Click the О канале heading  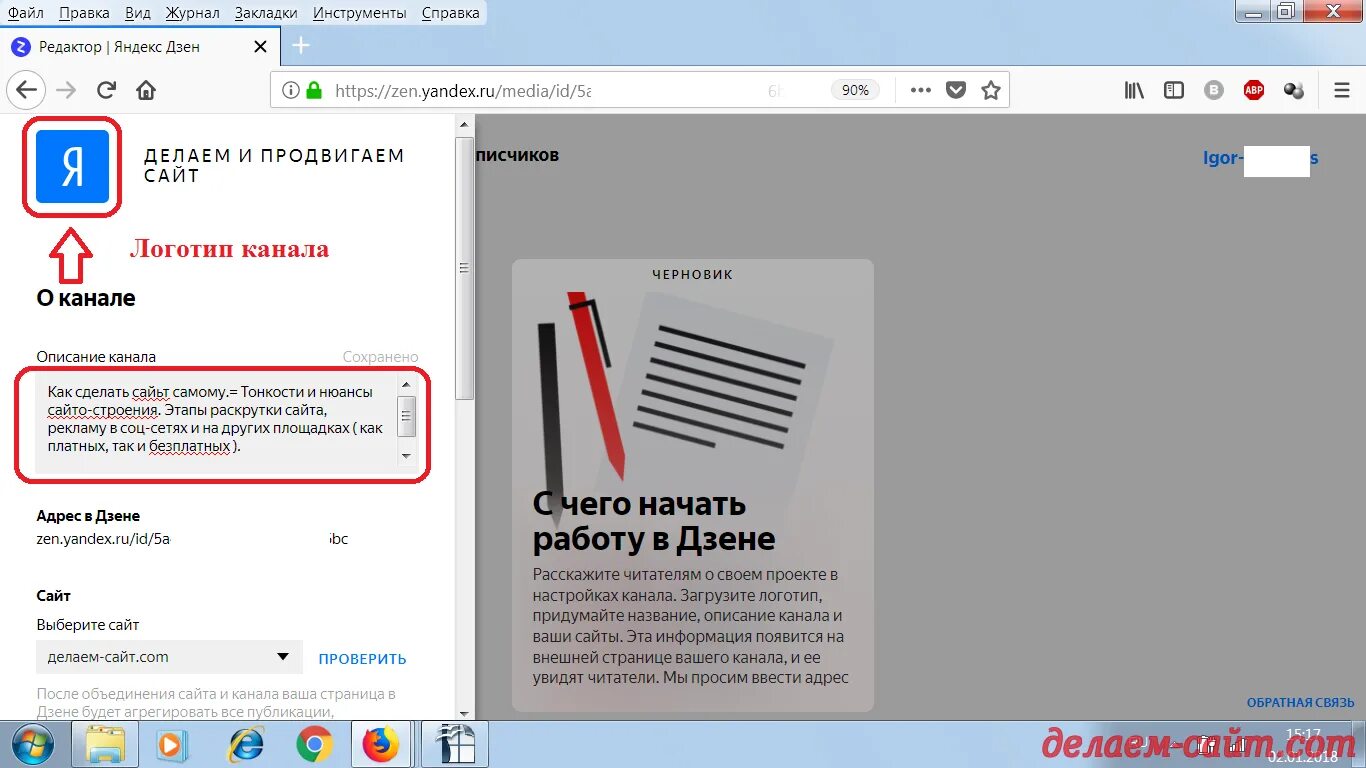(x=86, y=298)
